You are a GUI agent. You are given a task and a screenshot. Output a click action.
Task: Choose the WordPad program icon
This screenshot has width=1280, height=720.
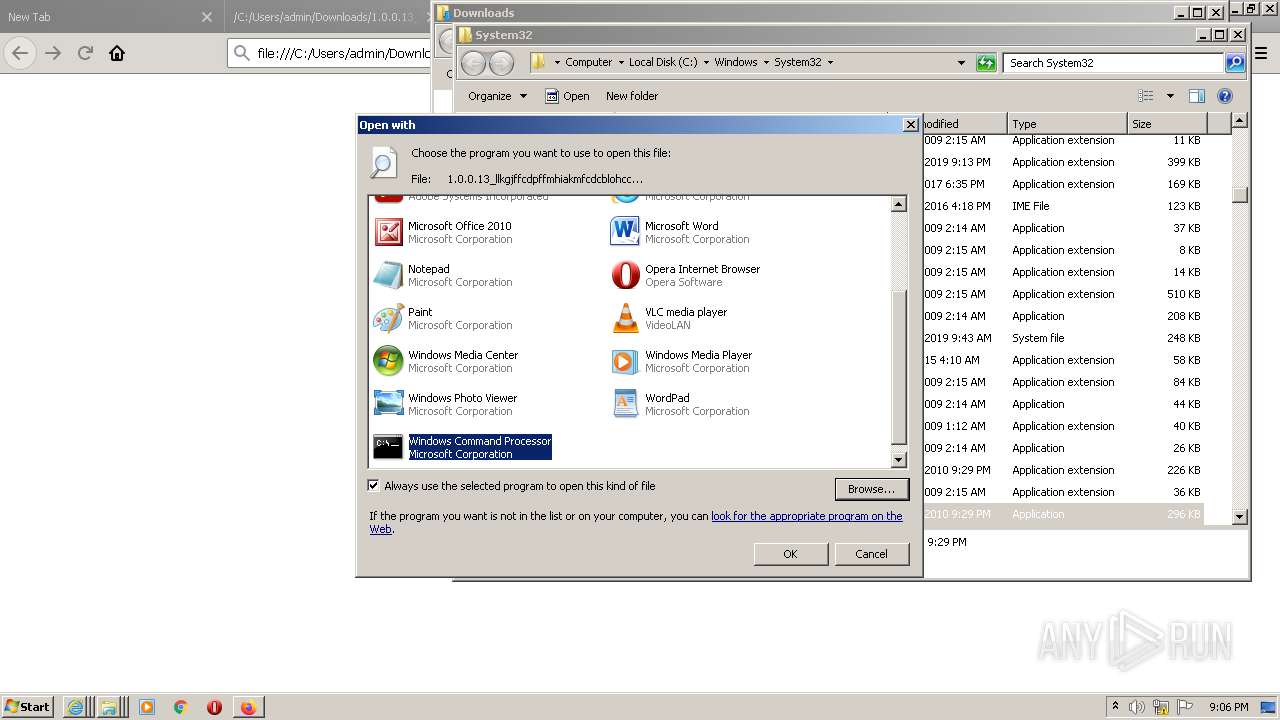(x=625, y=404)
